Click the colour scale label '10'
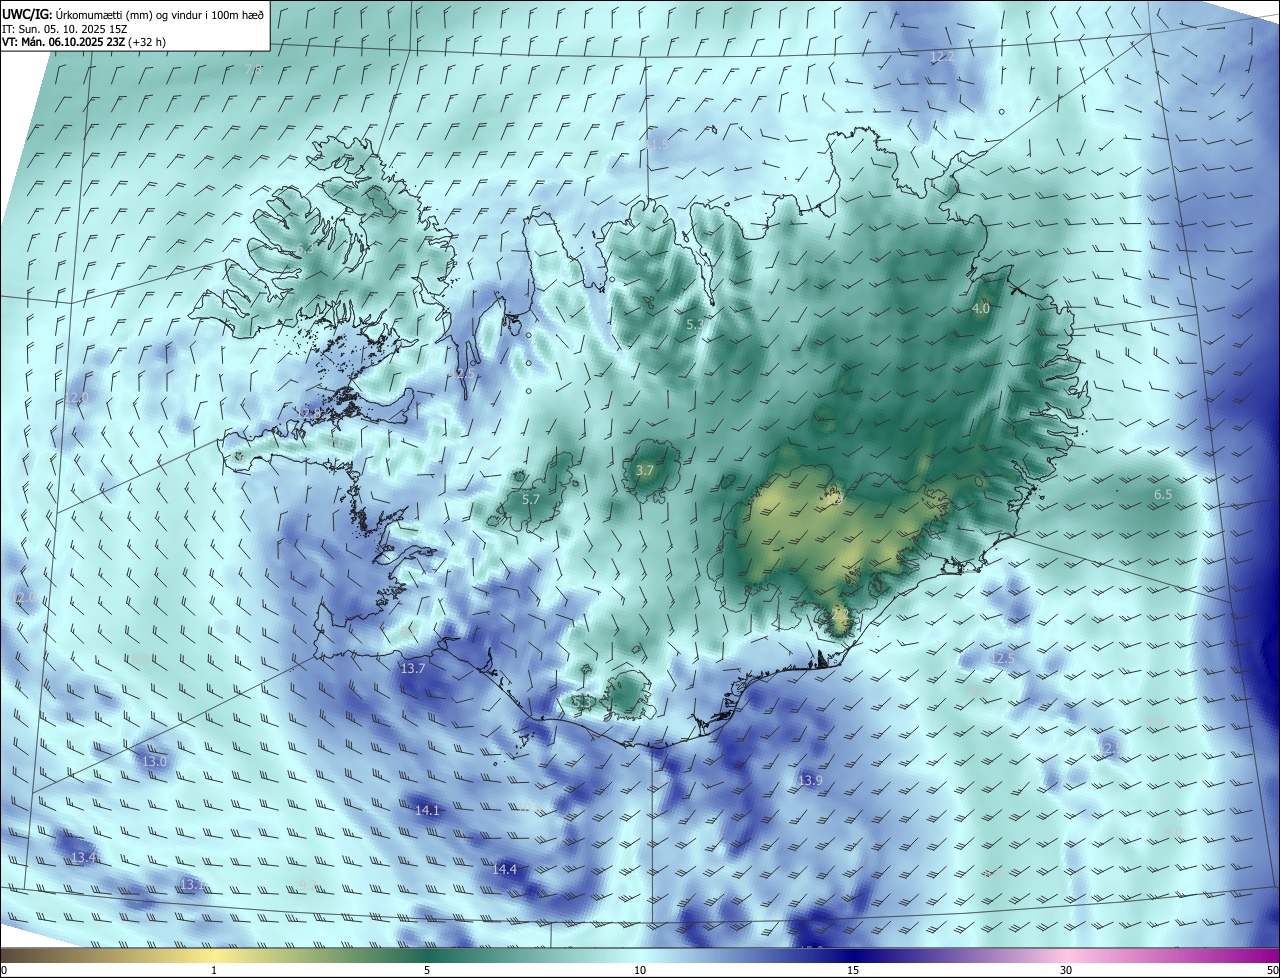Viewport: 1280px width, 978px height. coord(640,970)
